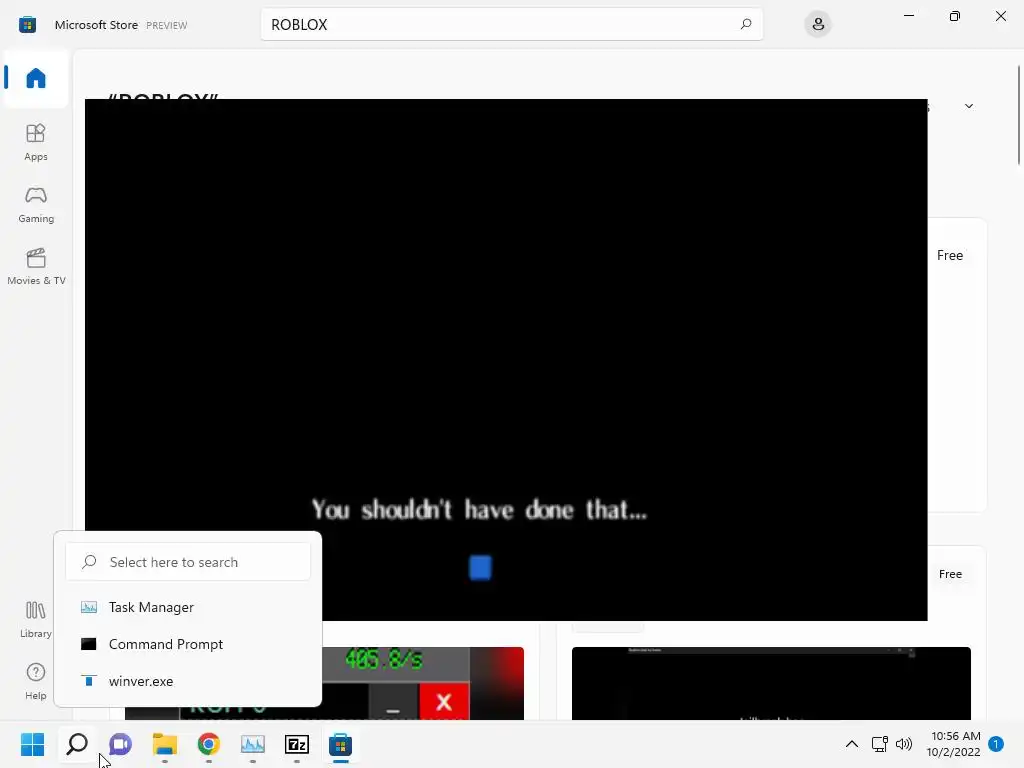1024x768 pixels.
Task: Launch winver.exe from search popup
Action: (x=188, y=681)
